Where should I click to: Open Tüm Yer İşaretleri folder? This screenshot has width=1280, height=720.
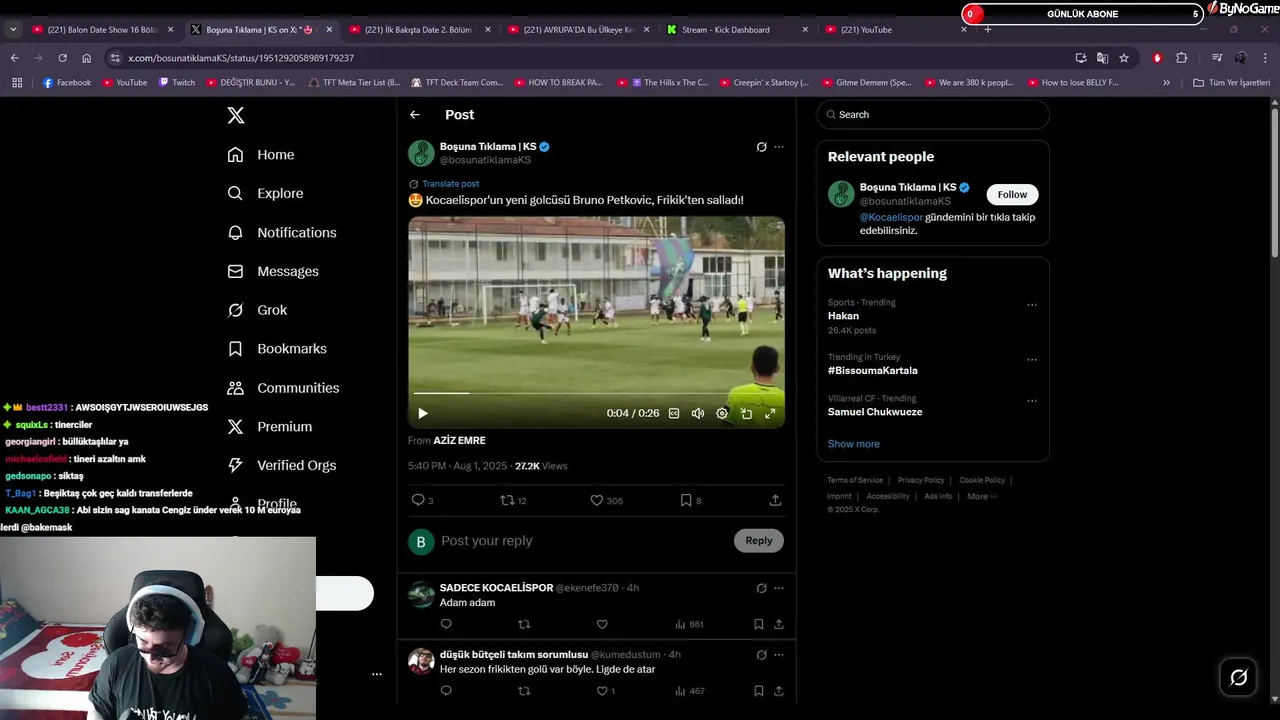(x=1231, y=83)
